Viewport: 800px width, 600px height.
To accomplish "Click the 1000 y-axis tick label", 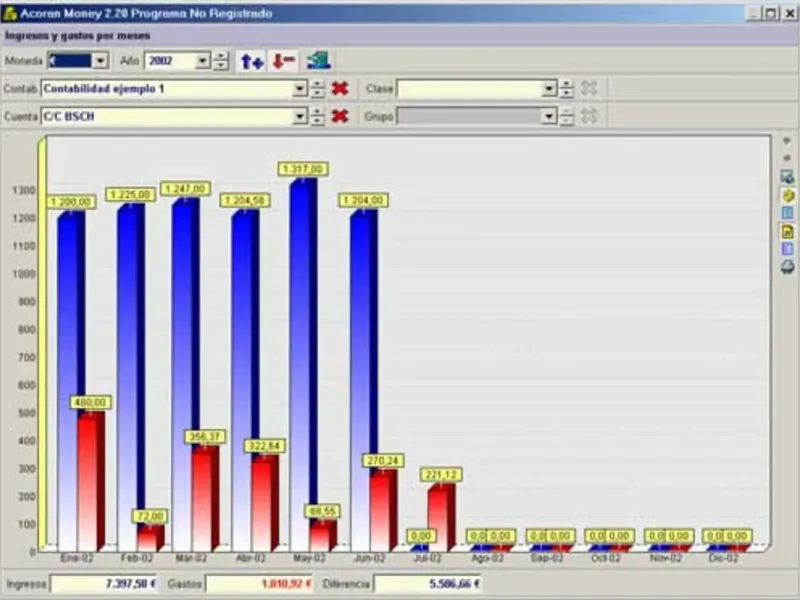I will pos(24,273).
